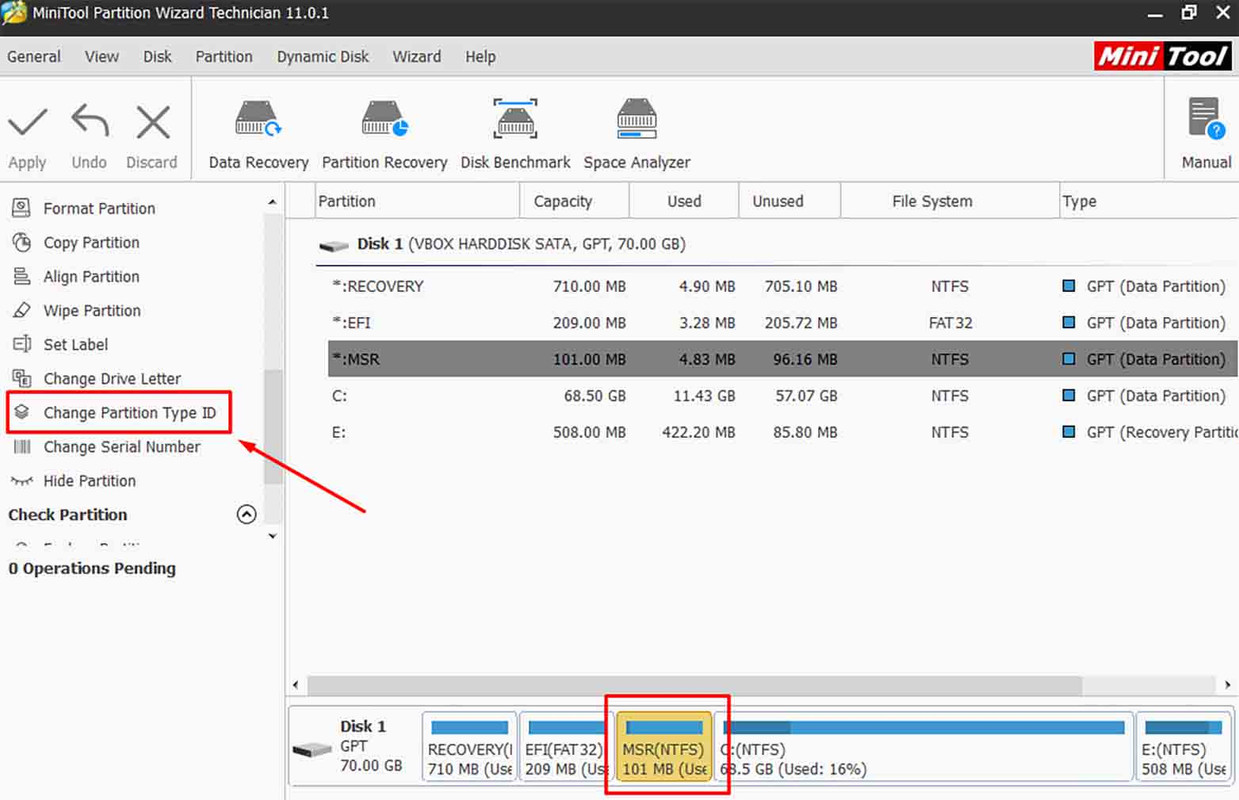This screenshot has height=800, width=1239.
Task: Click the sidebar scroll up arrow
Action: click(273, 202)
